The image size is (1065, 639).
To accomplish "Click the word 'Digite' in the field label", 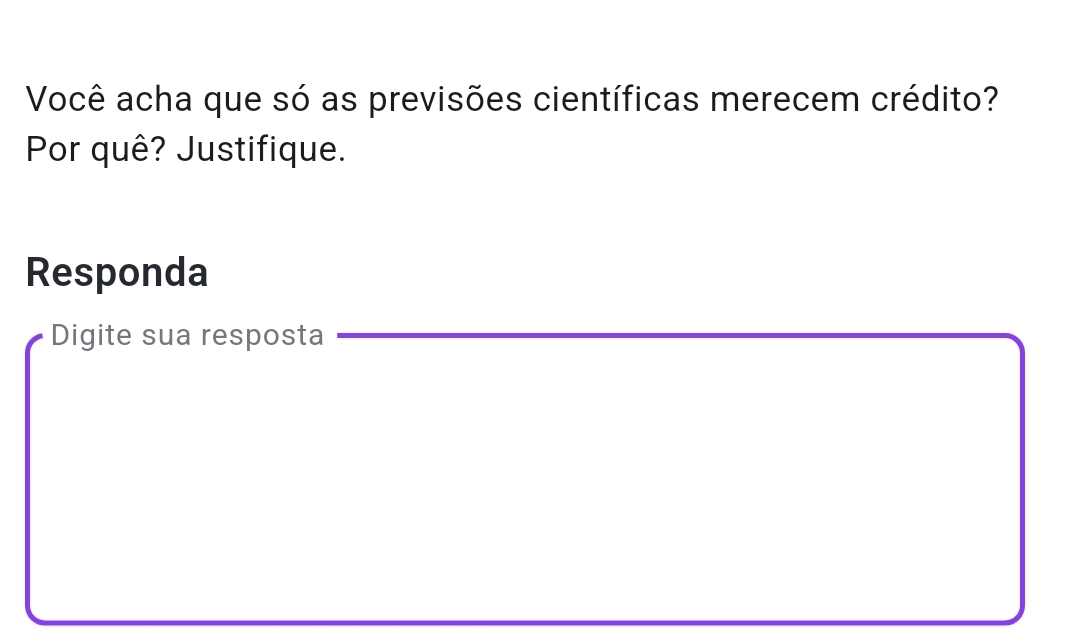I will coord(91,336).
